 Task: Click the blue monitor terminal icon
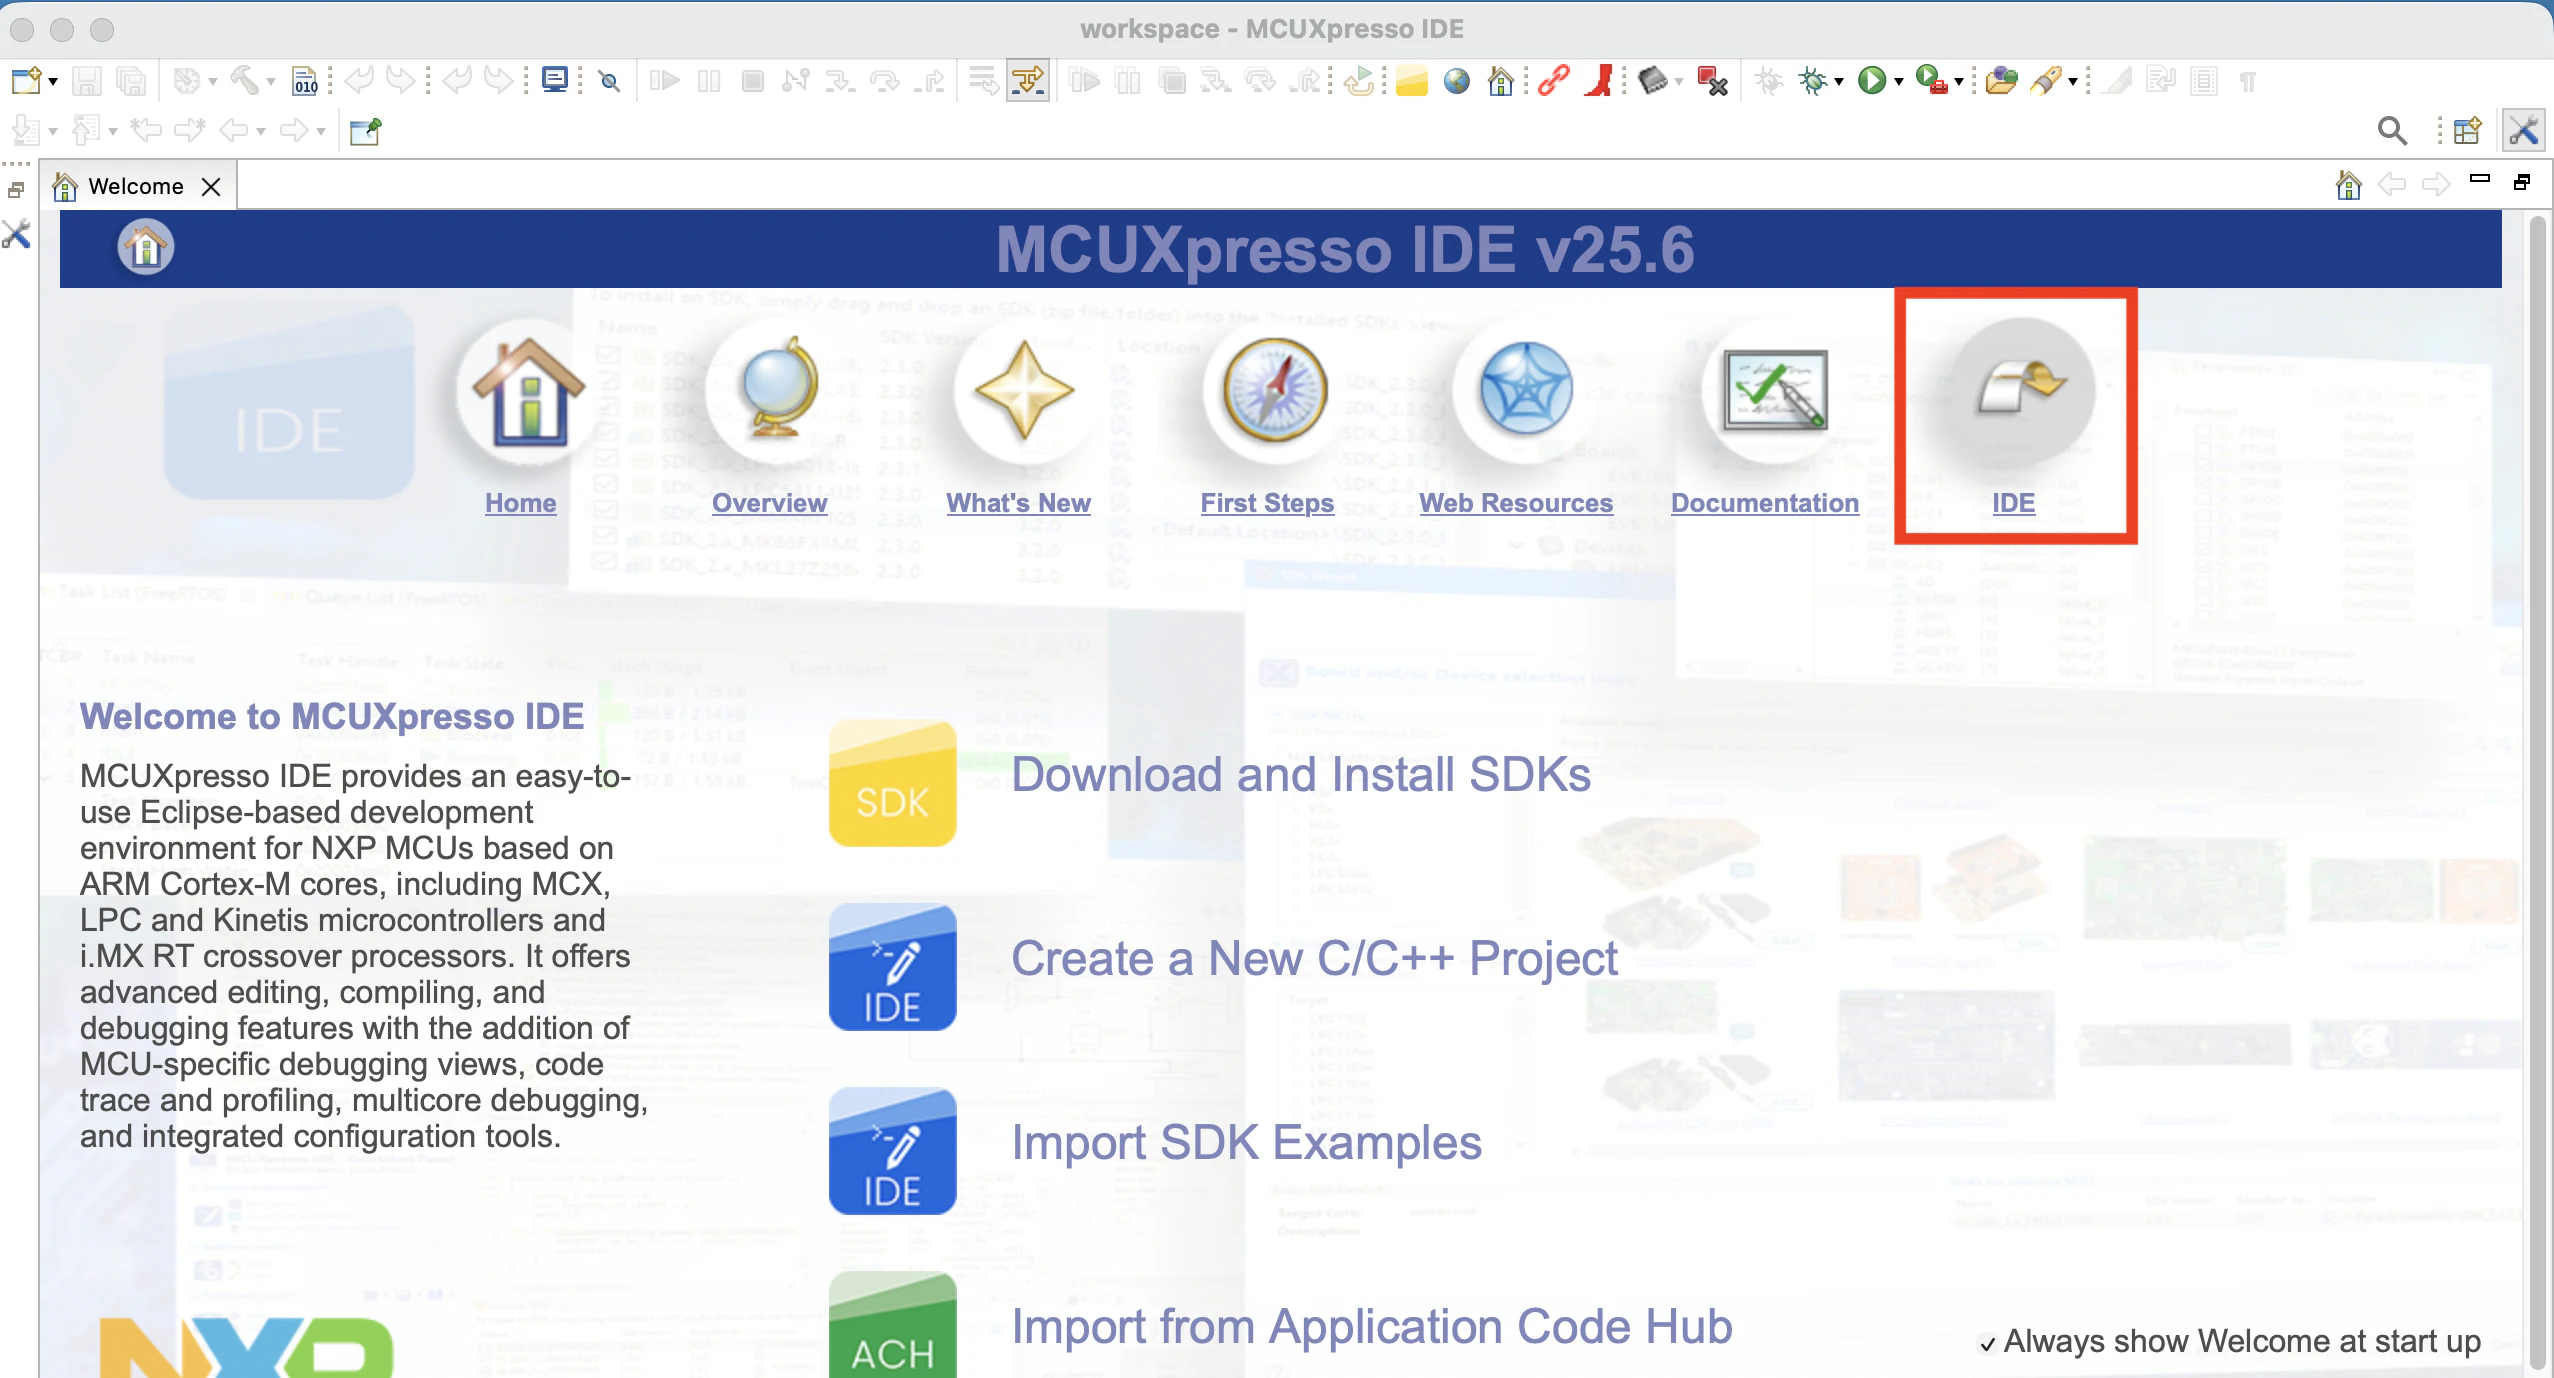[x=555, y=80]
